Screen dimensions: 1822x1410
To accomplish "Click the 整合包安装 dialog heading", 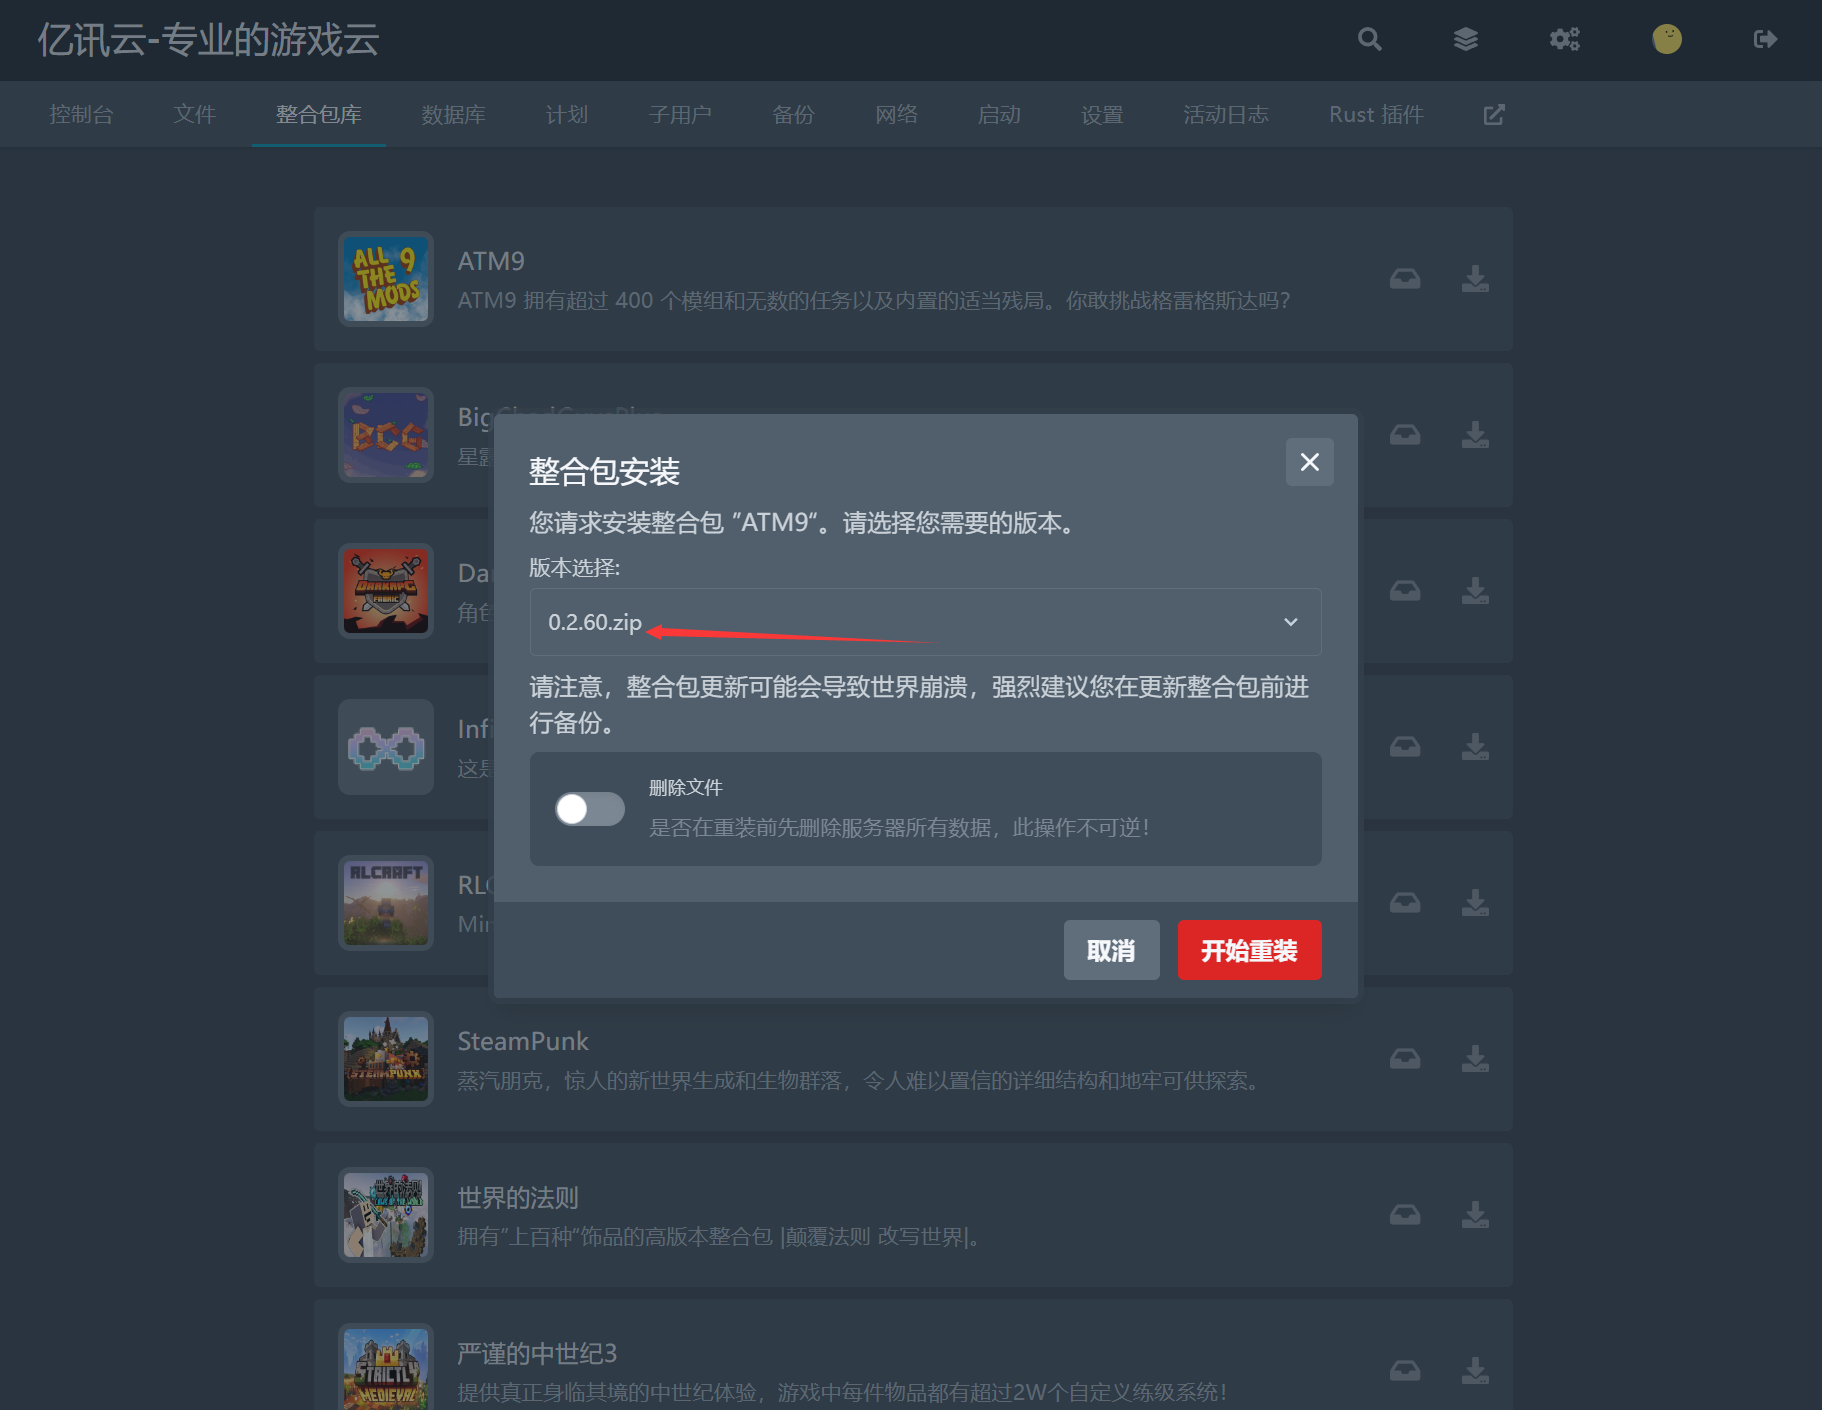I will (x=604, y=471).
